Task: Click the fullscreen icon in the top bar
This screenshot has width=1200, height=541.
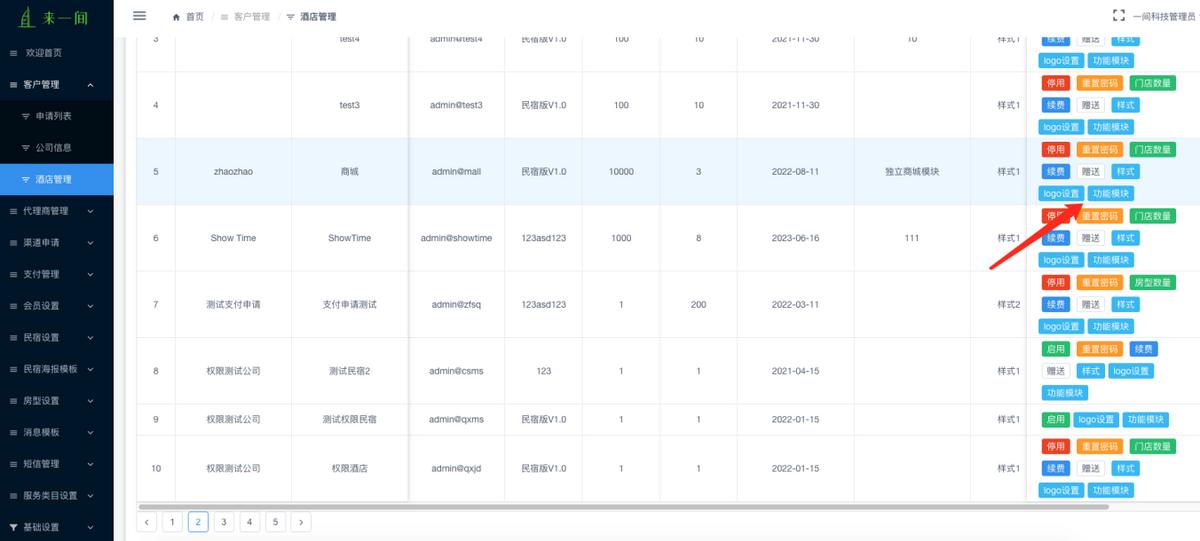Action: [1119, 16]
